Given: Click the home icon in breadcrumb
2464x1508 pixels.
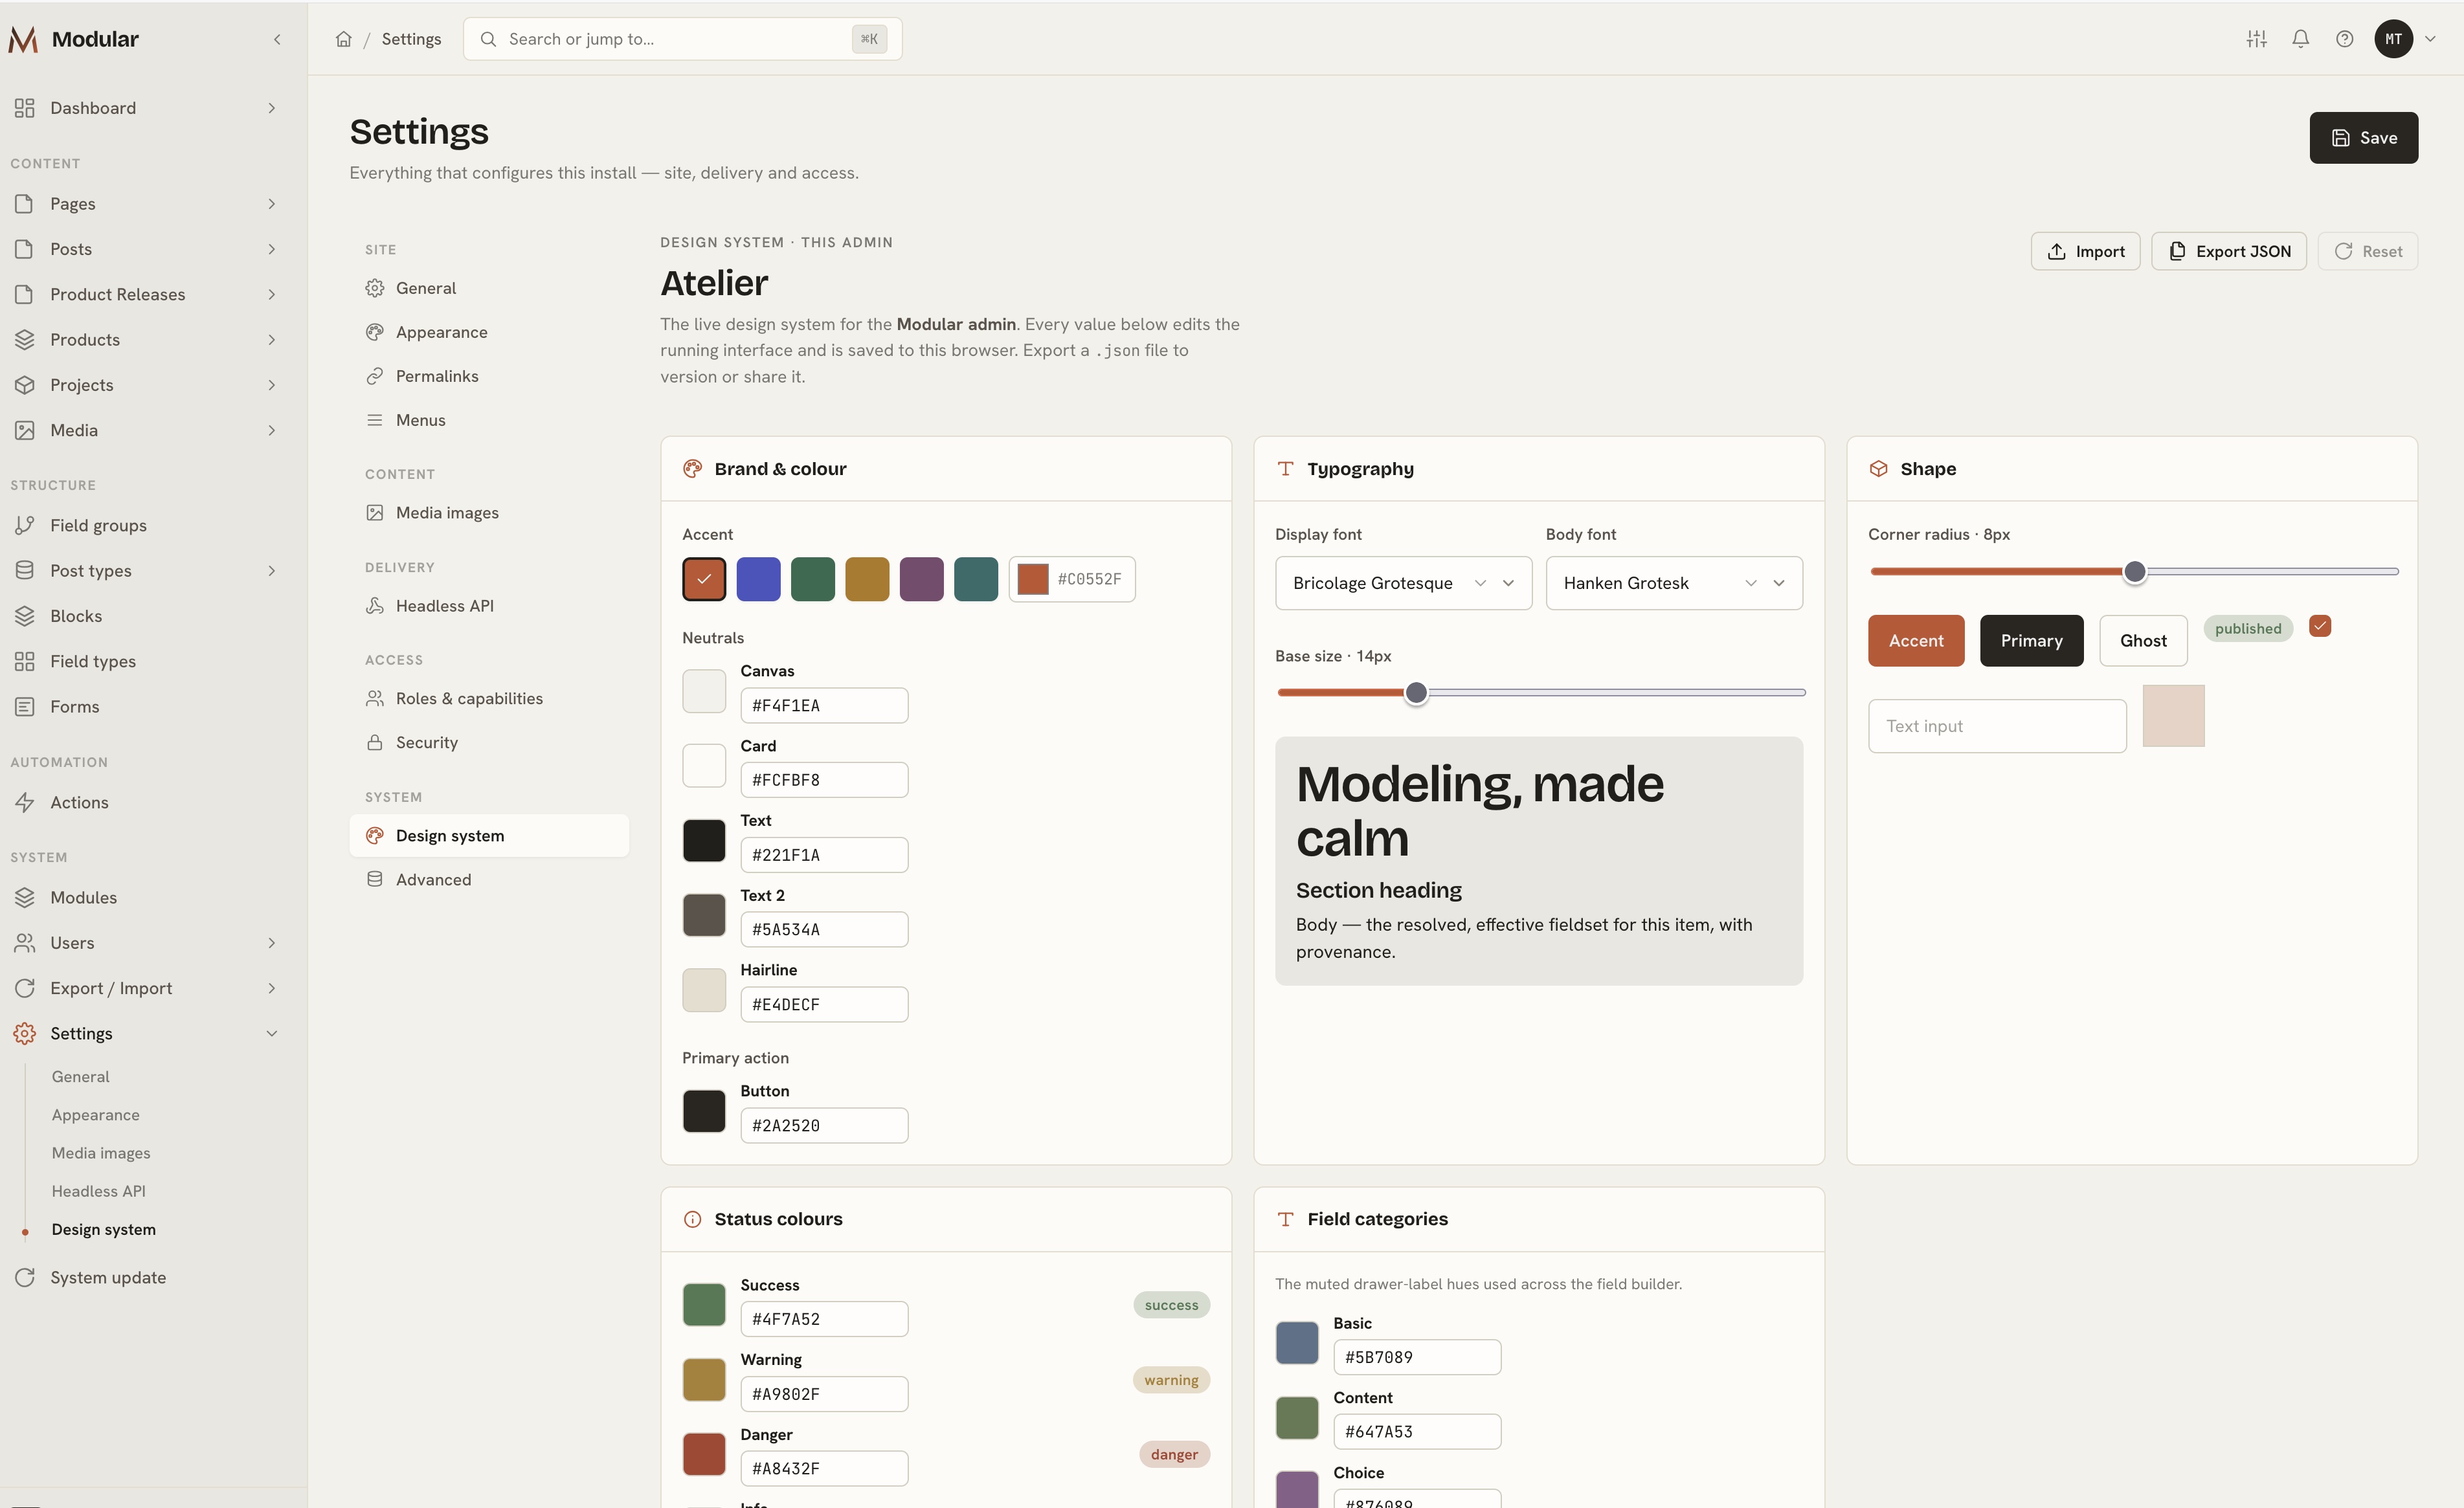Looking at the screenshot, I should pos(343,39).
